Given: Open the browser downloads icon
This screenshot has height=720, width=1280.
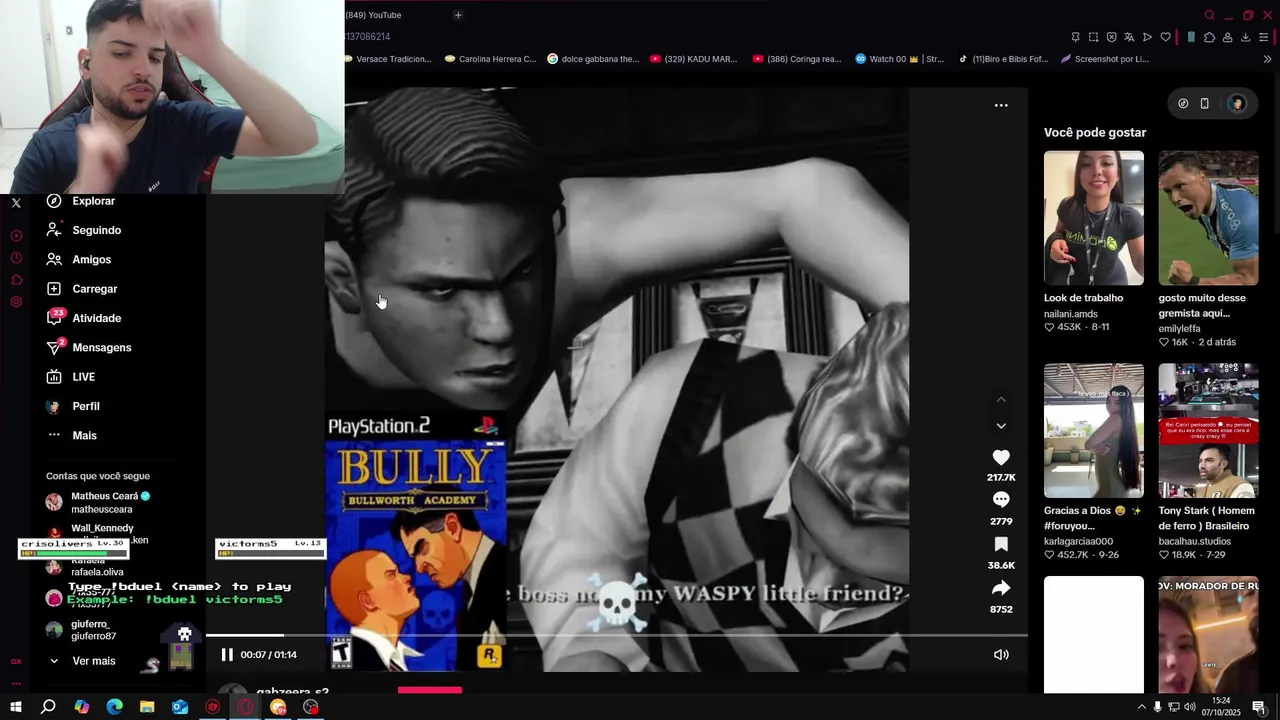Looking at the screenshot, I should point(1245,37).
